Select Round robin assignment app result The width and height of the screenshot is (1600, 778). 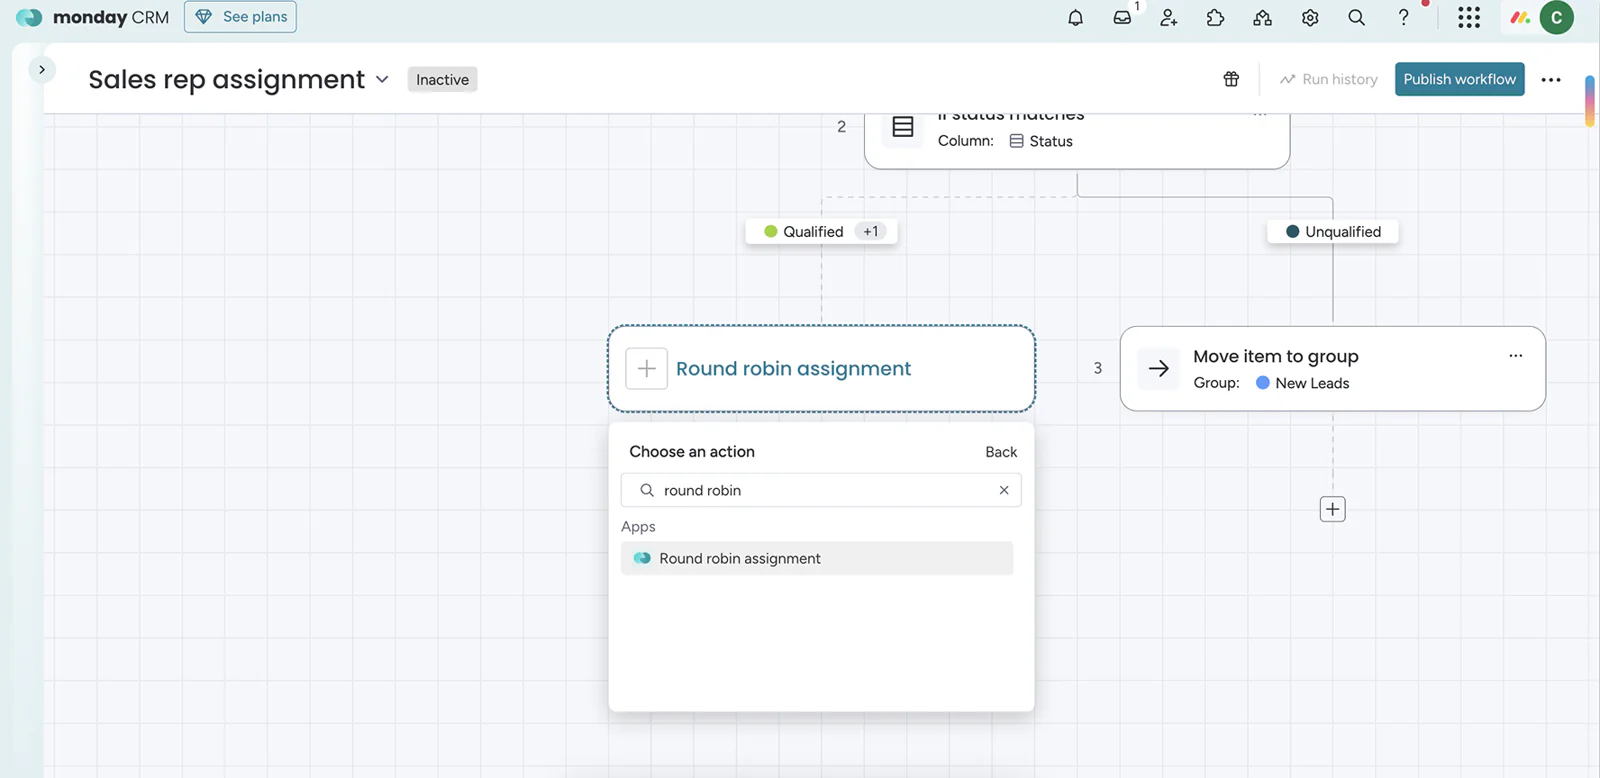point(817,559)
